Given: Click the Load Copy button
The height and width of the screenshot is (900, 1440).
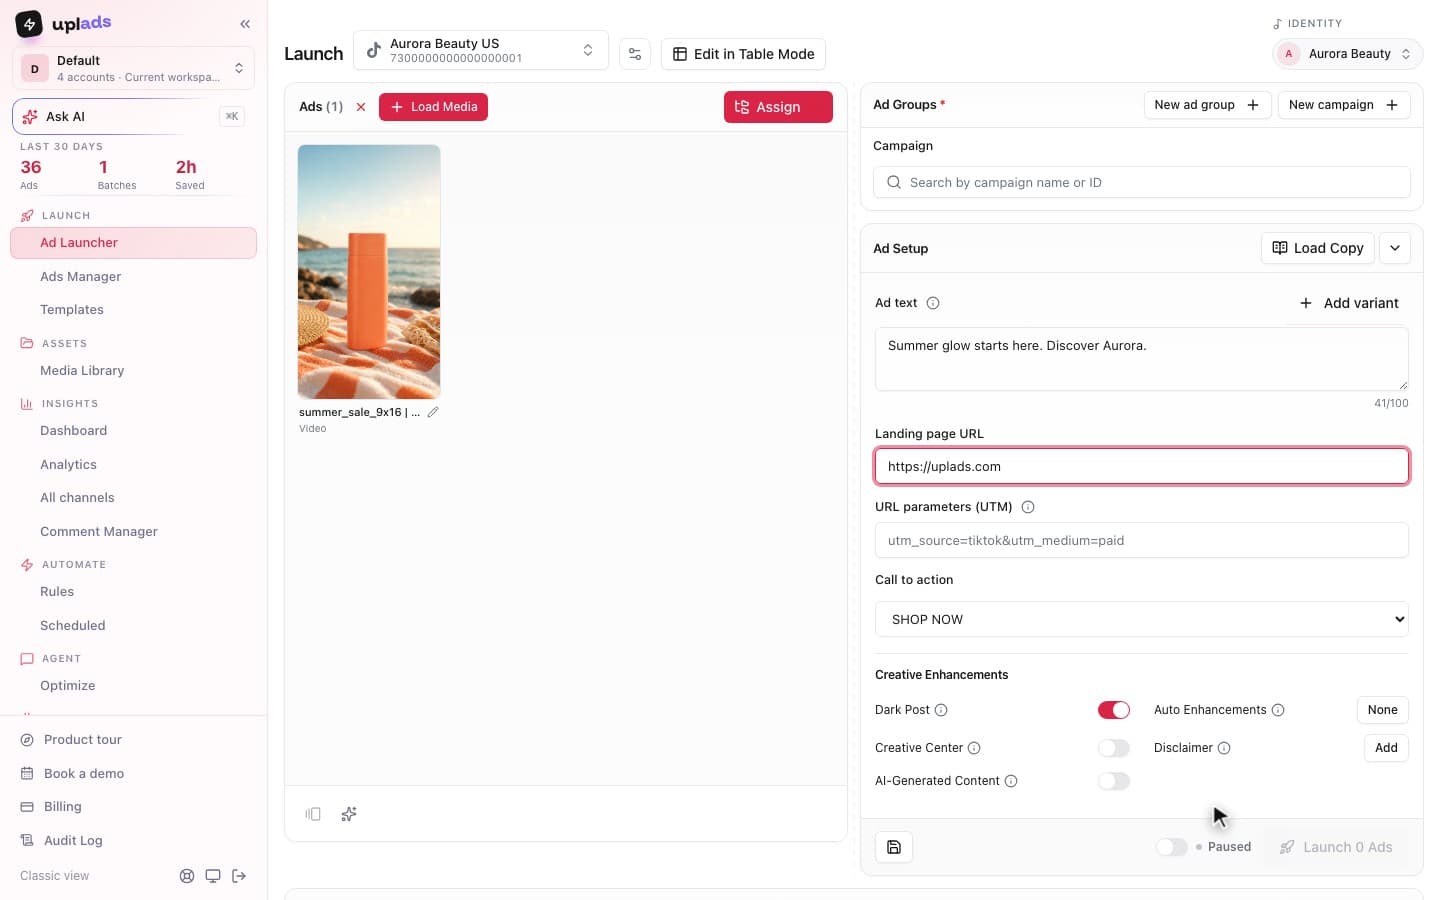Looking at the screenshot, I should 1318,248.
